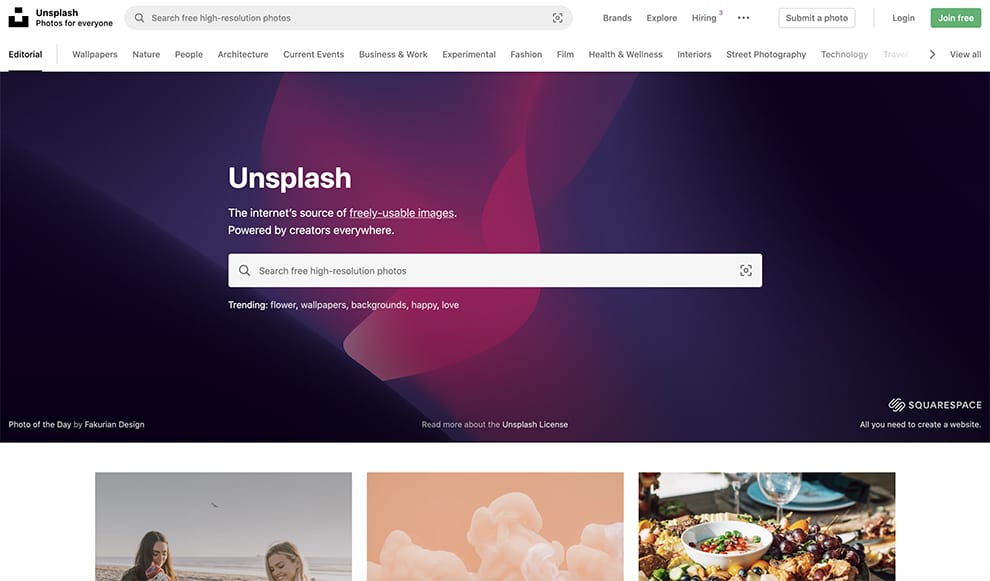
Task: Switch to the People topic
Action: (x=189, y=54)
